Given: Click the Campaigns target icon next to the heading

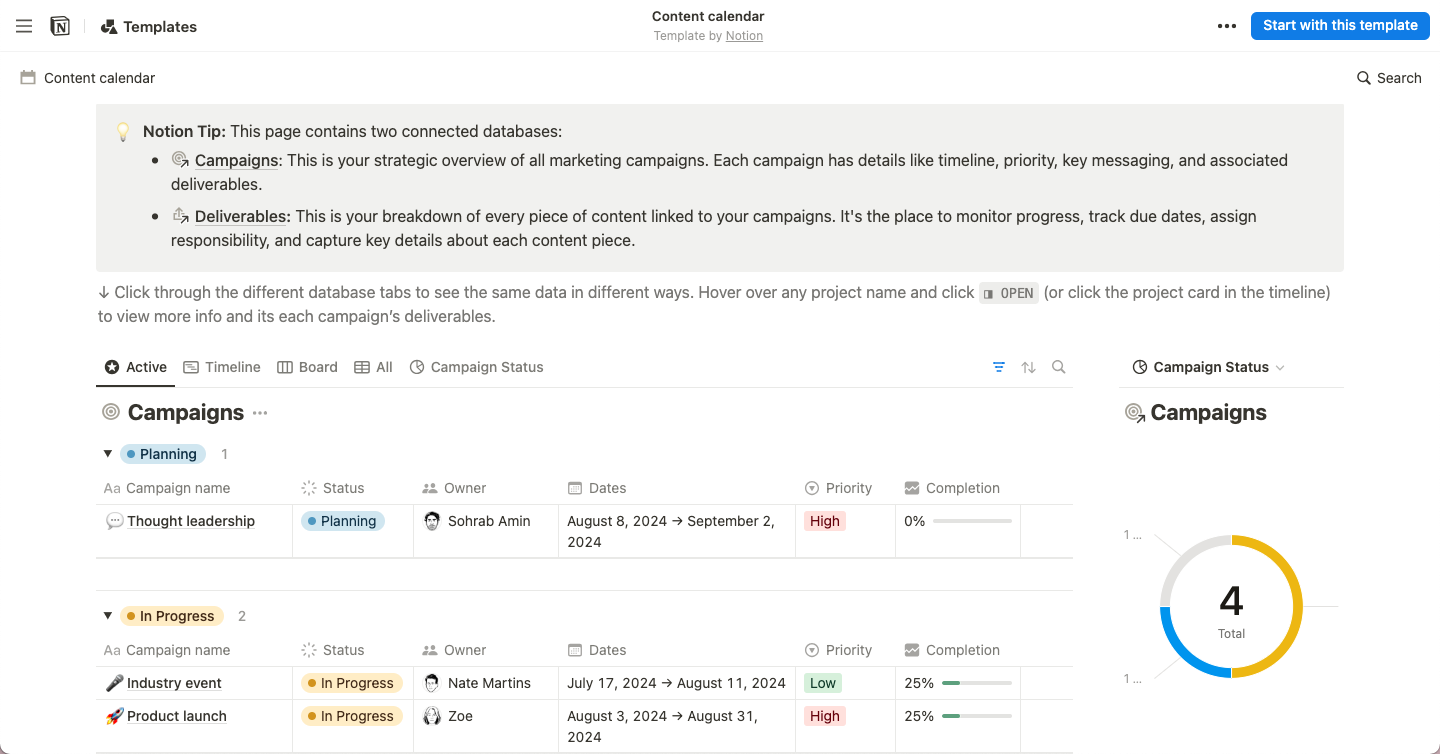Looking at the screenshot, I should (110, 412).
